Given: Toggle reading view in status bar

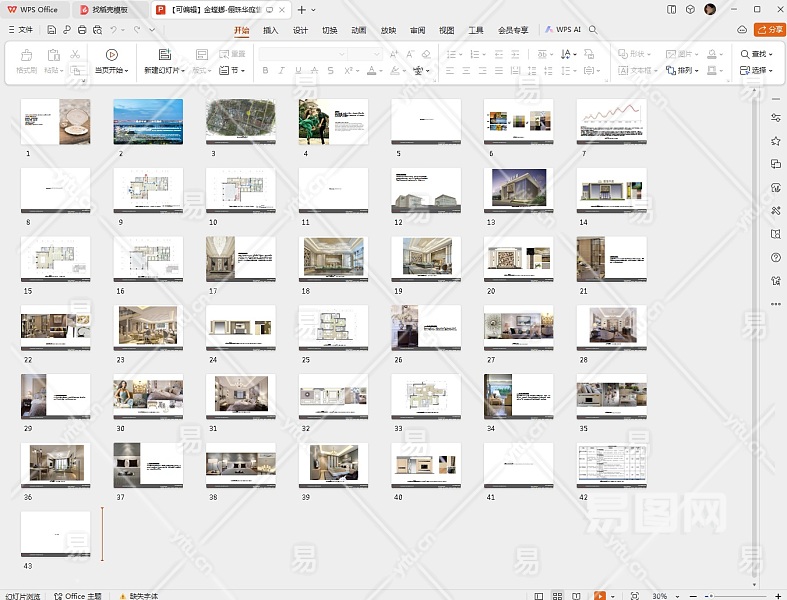Looking at the screenshot, I should [577, 596].
